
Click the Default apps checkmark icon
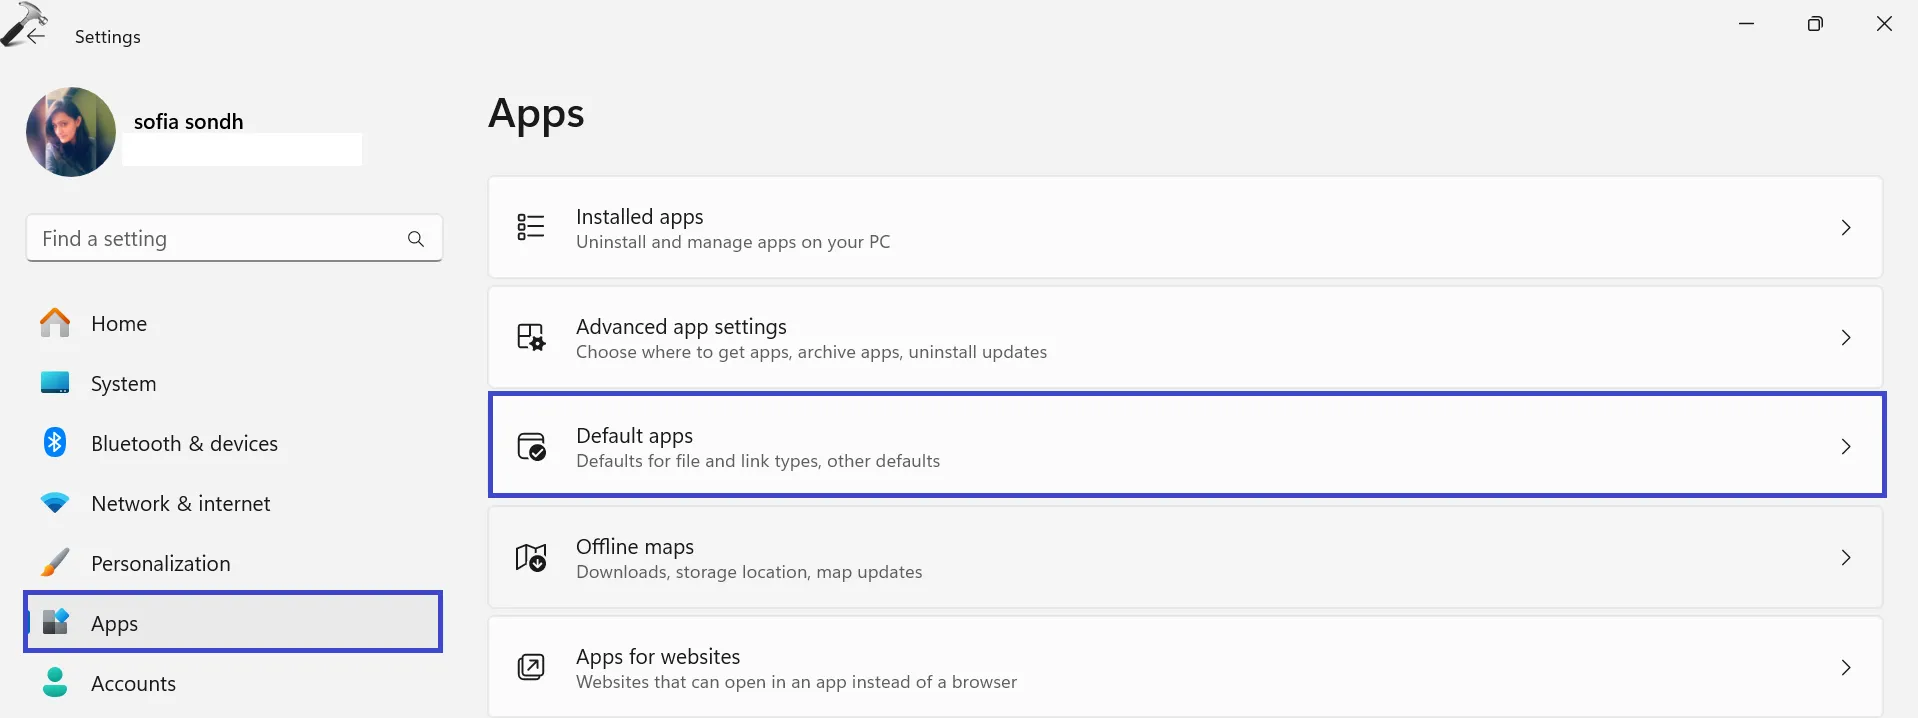tap(531, 446)
